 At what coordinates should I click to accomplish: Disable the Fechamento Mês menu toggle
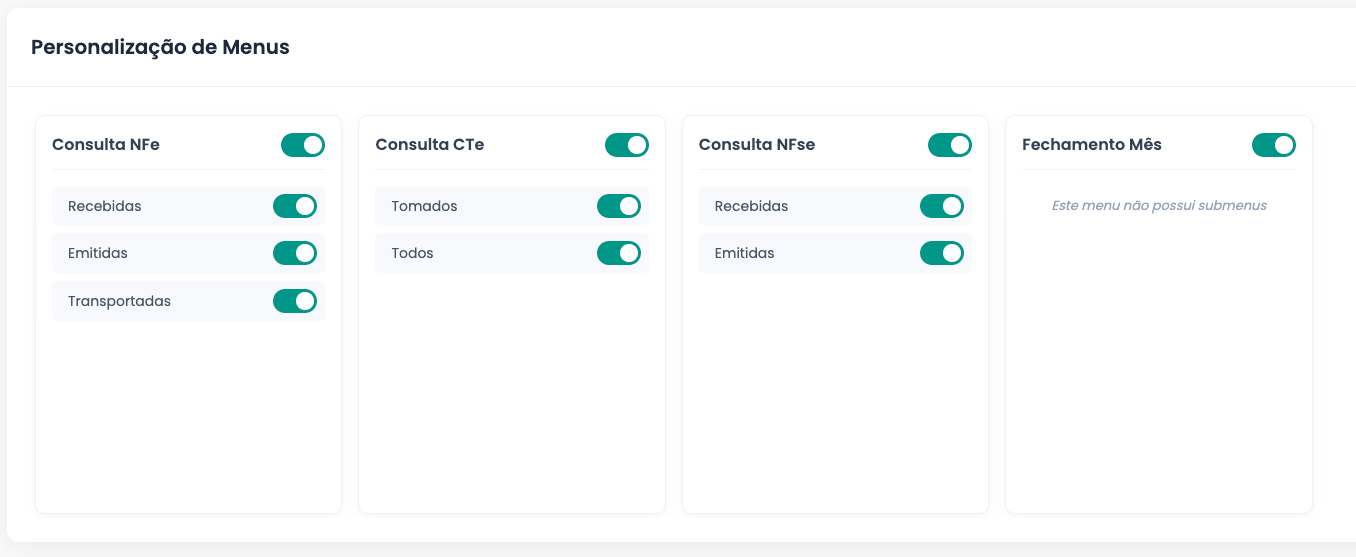[1274, 145]
